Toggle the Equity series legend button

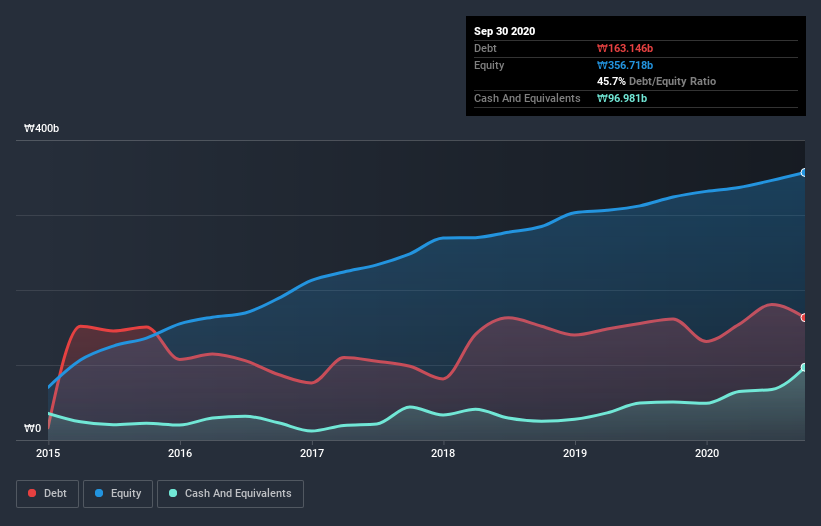point(118,494)
